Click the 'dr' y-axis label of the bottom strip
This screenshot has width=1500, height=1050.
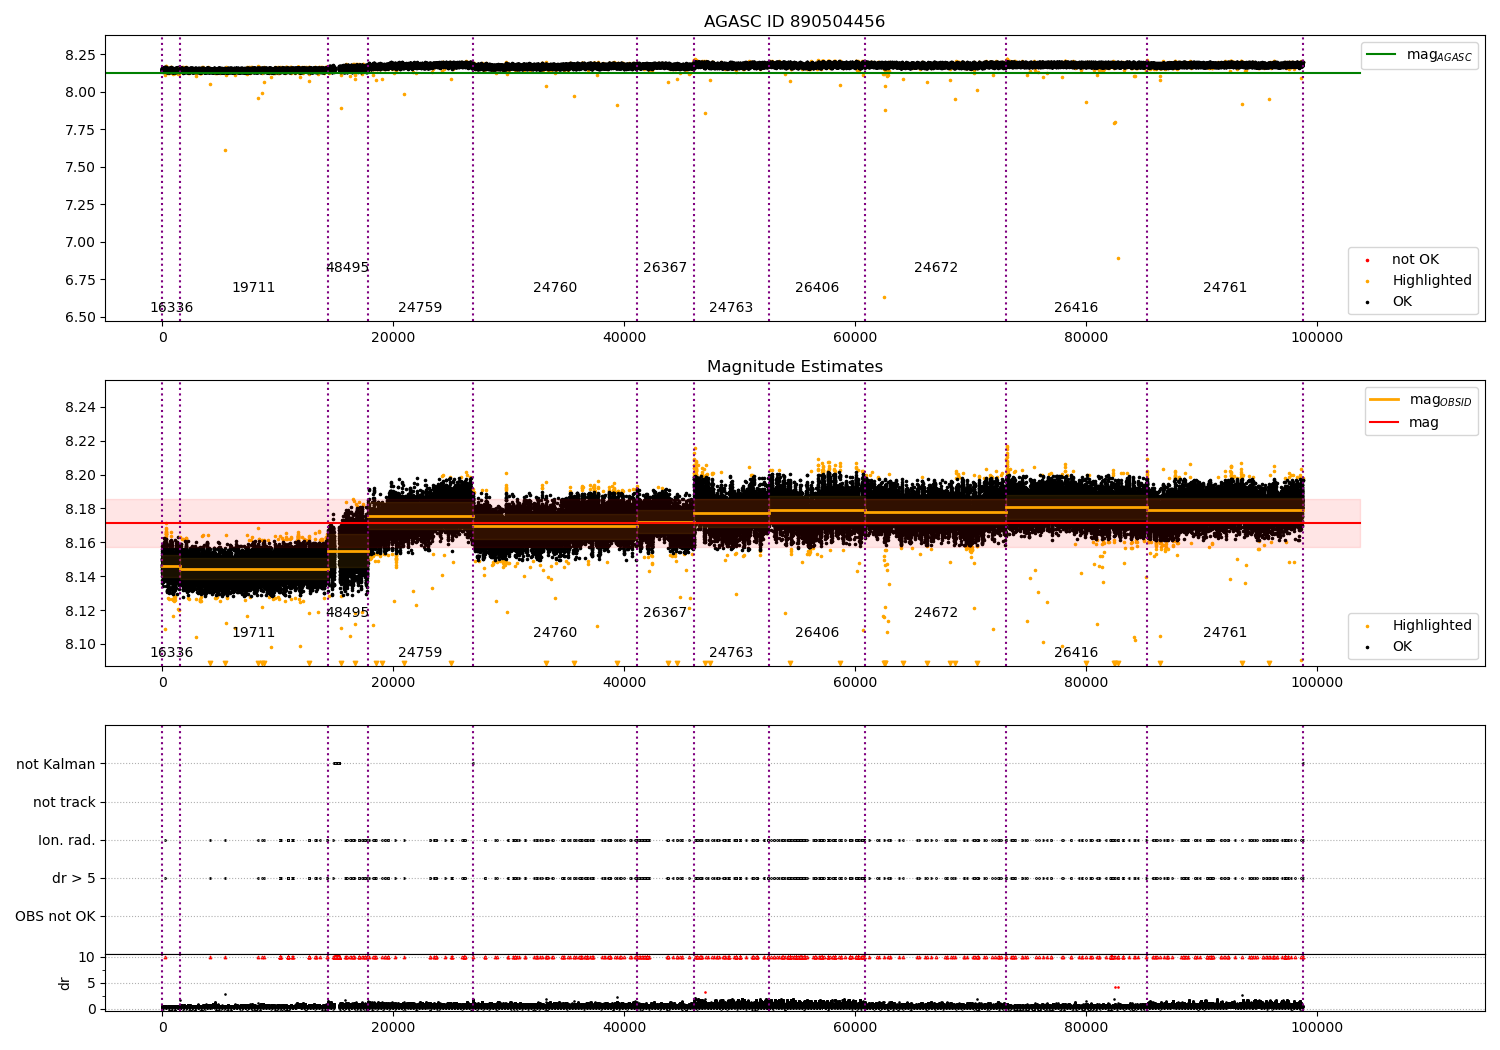[x=65, y=983]
